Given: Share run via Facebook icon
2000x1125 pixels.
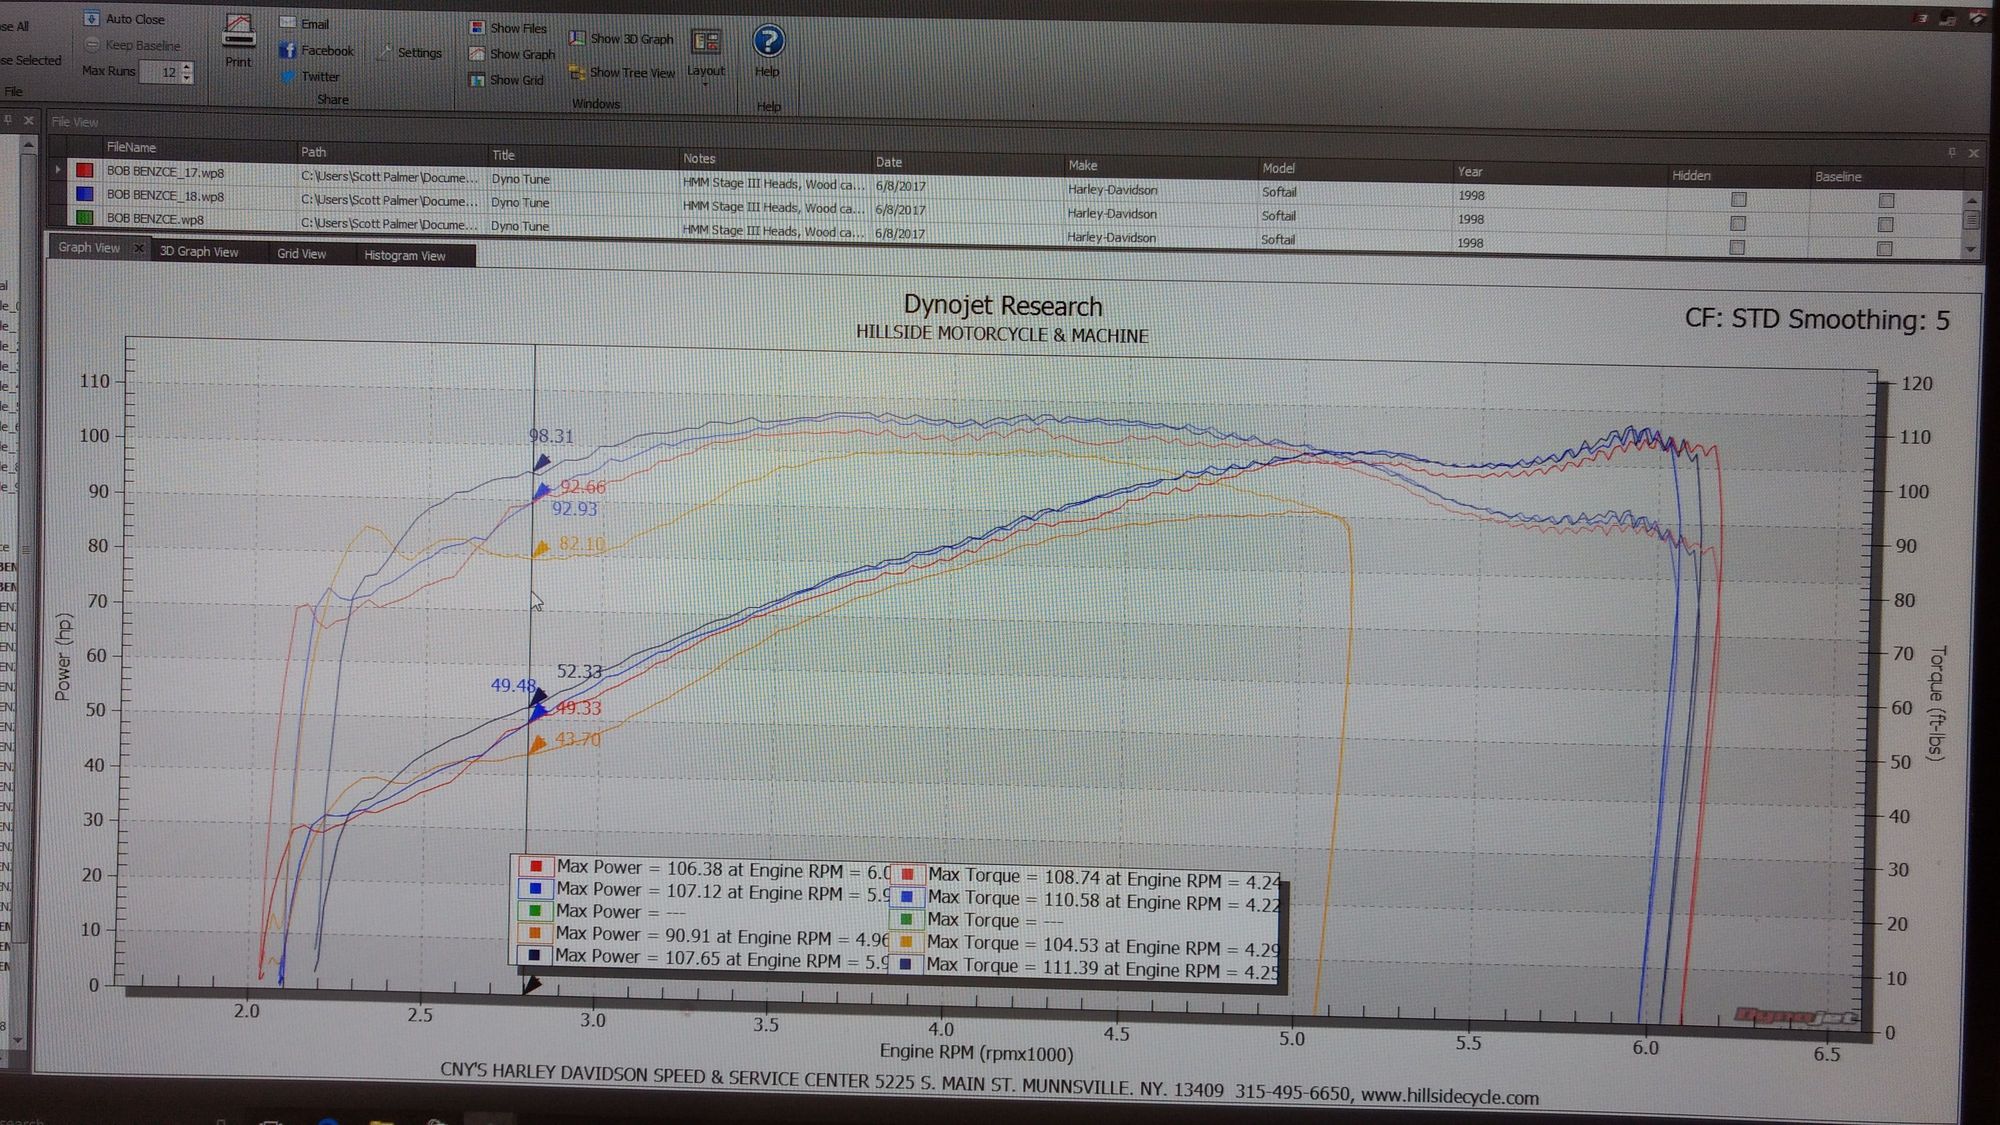Looking at the screenshot, I should click(x=288, y=50).
